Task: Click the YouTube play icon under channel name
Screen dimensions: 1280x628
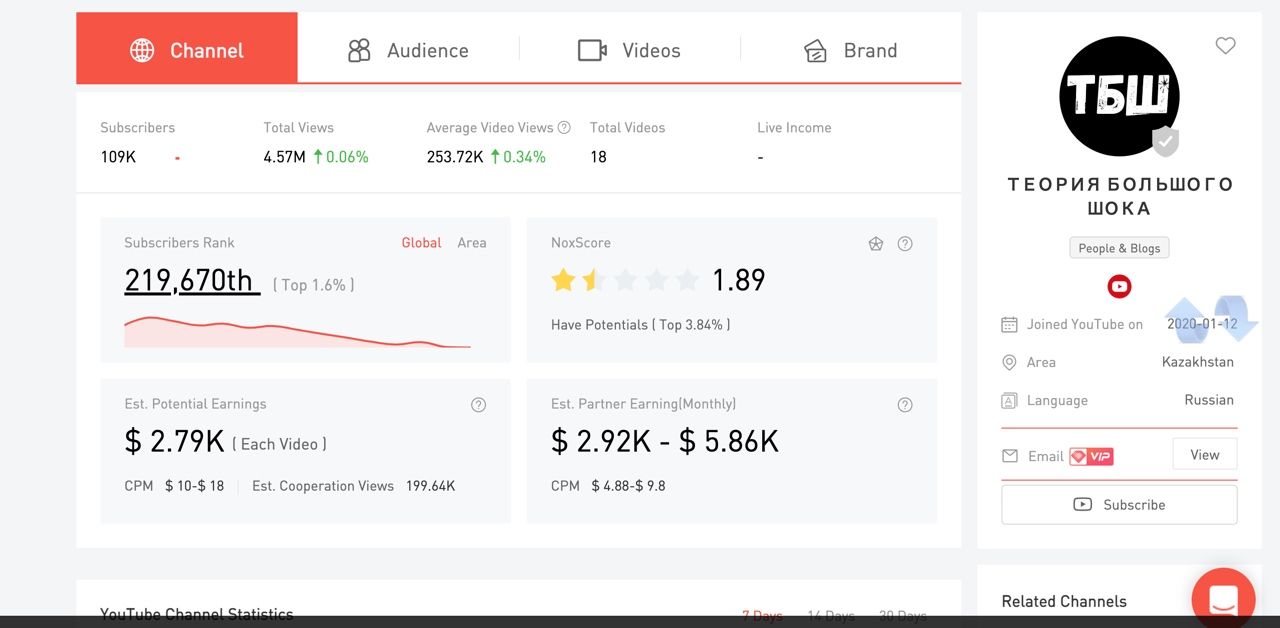Action: [1119, 286]
